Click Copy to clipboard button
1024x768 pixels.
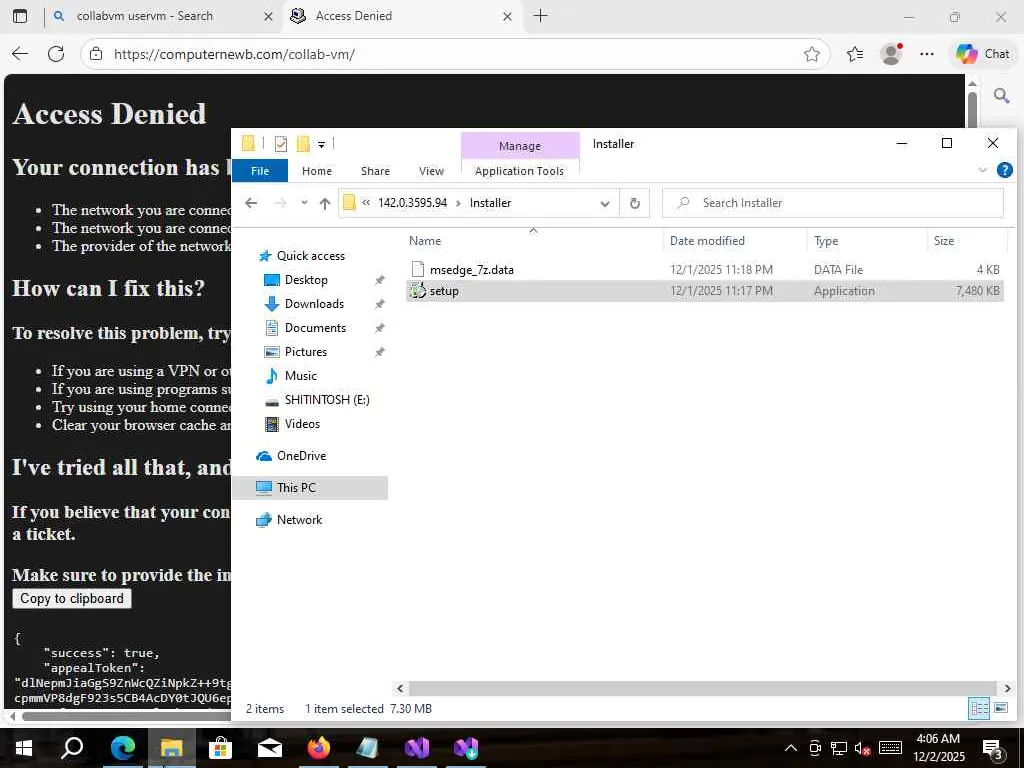[x=72, y=599]
